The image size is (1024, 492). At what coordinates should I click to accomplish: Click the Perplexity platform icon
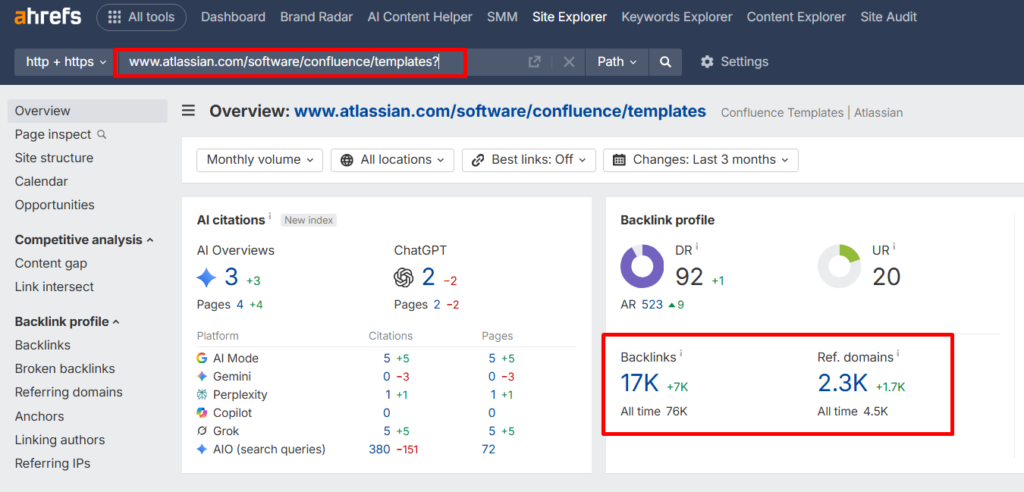tap(202, 395)
